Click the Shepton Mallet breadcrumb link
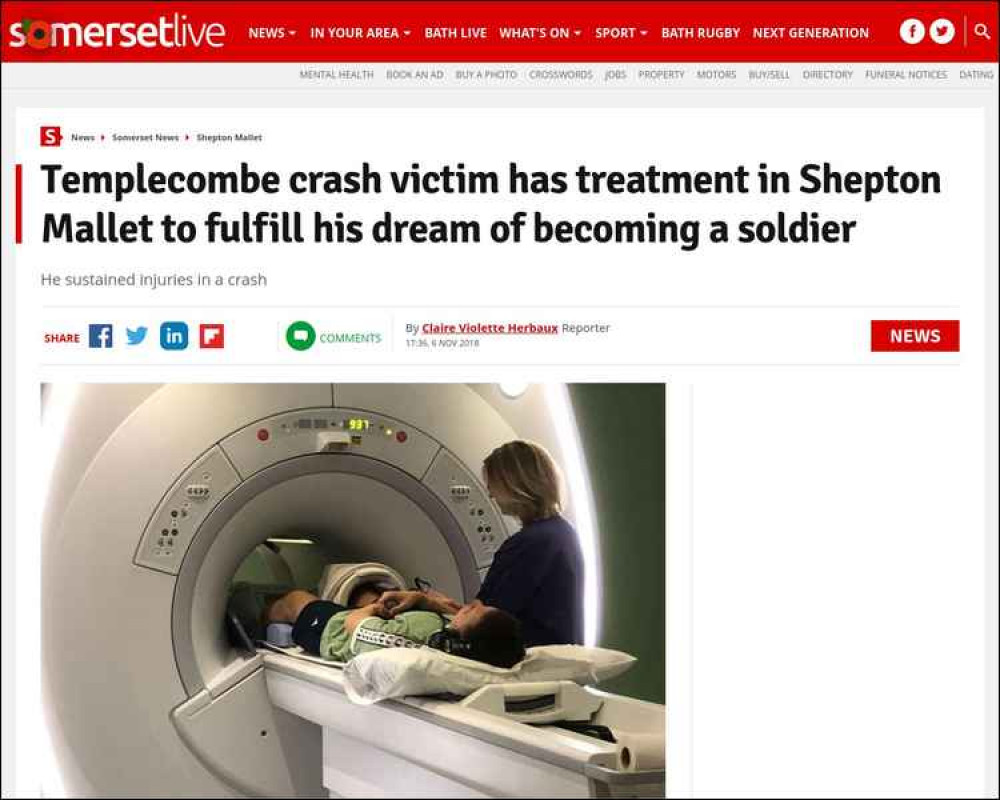Screen dimensions: 1000x800 pos(229,137)
